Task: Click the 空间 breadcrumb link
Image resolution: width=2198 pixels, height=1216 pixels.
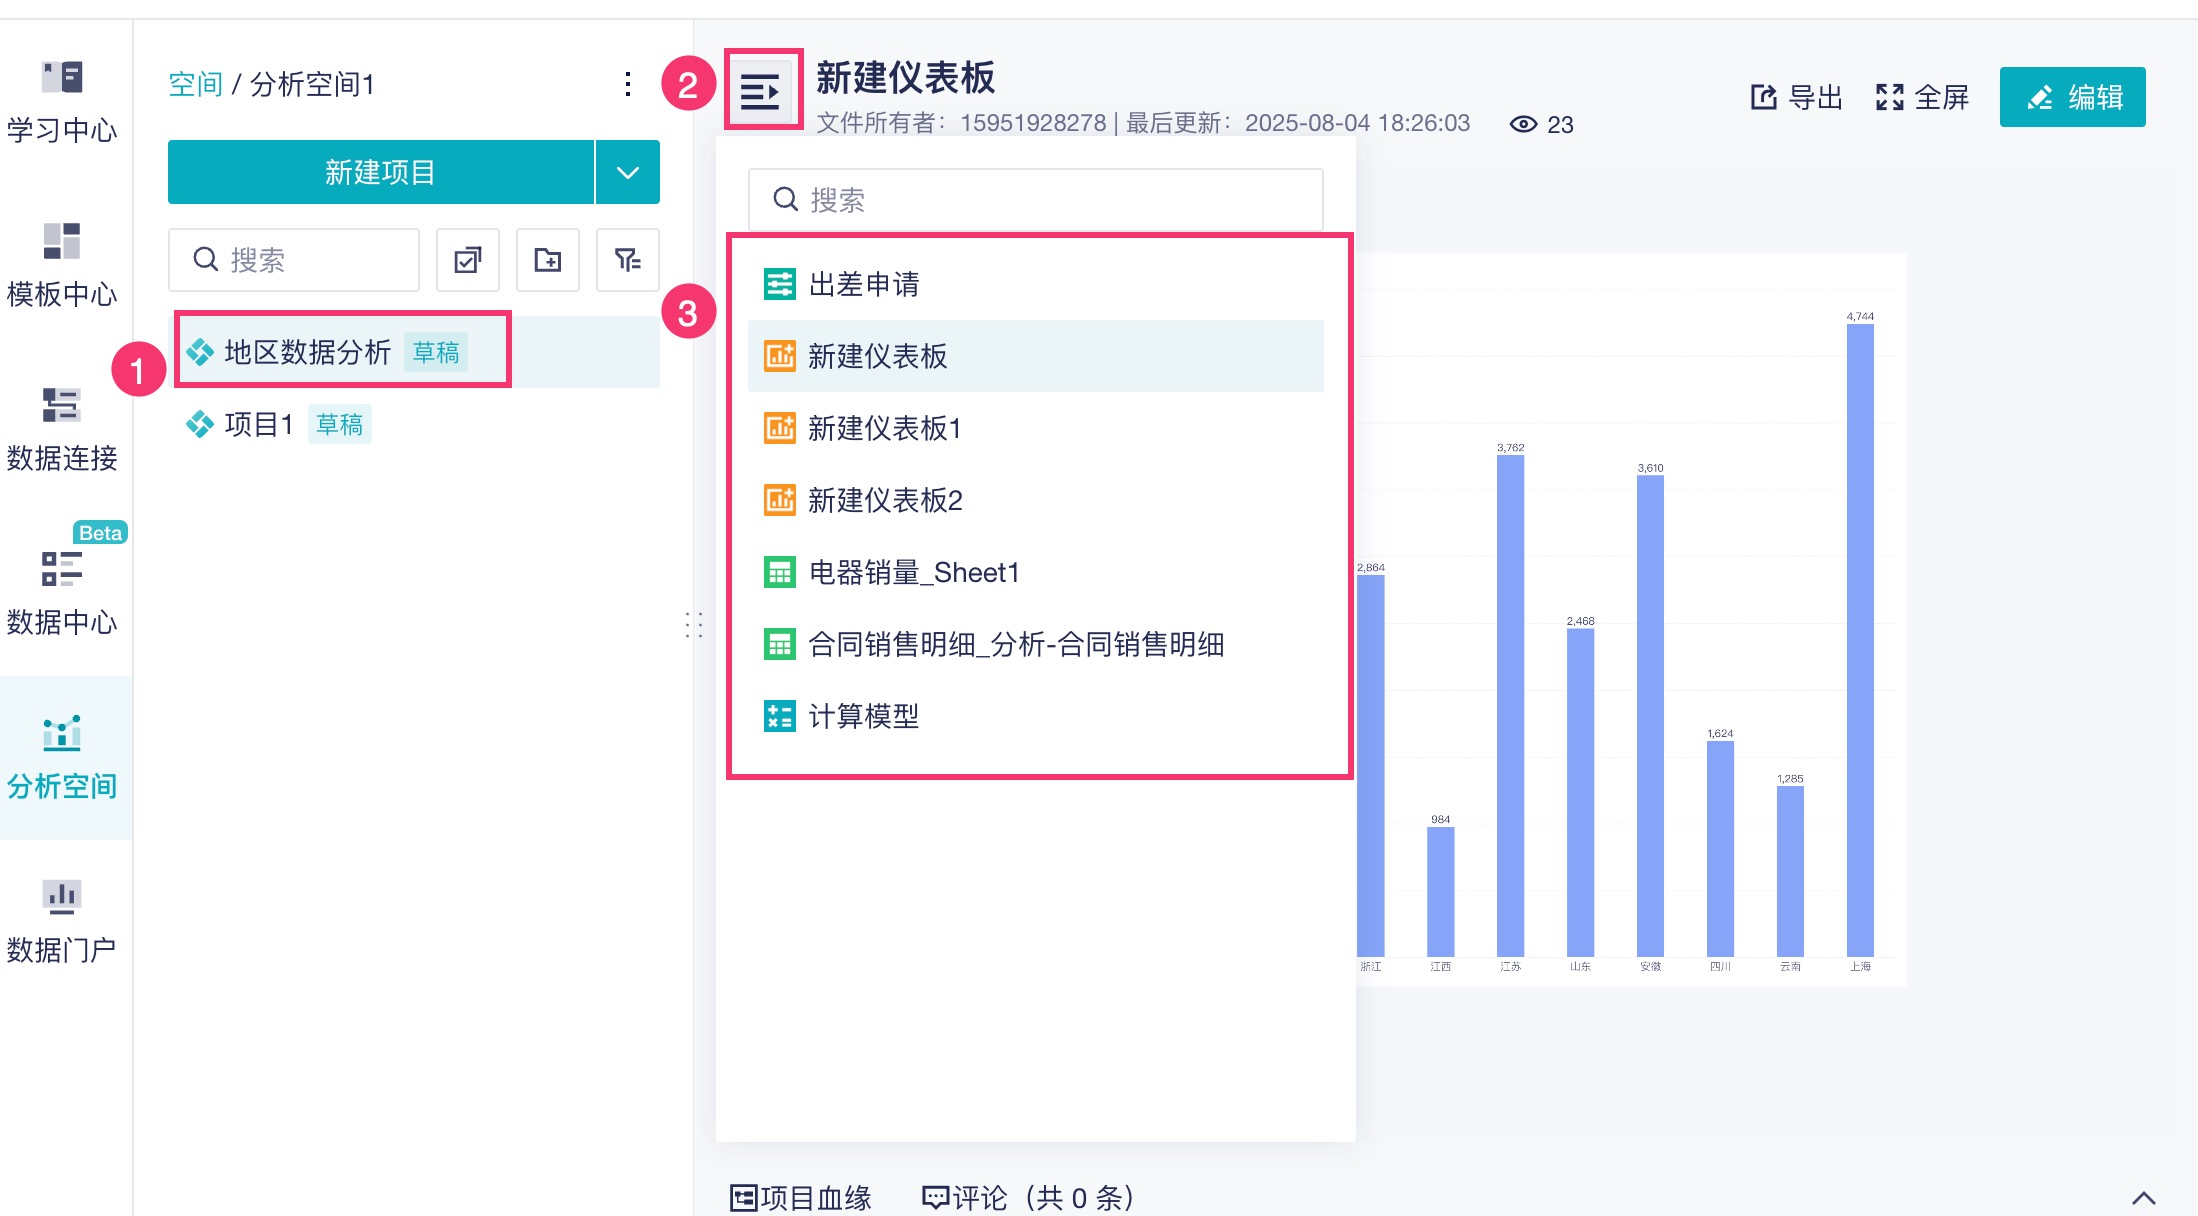Action: pos(195,84)
